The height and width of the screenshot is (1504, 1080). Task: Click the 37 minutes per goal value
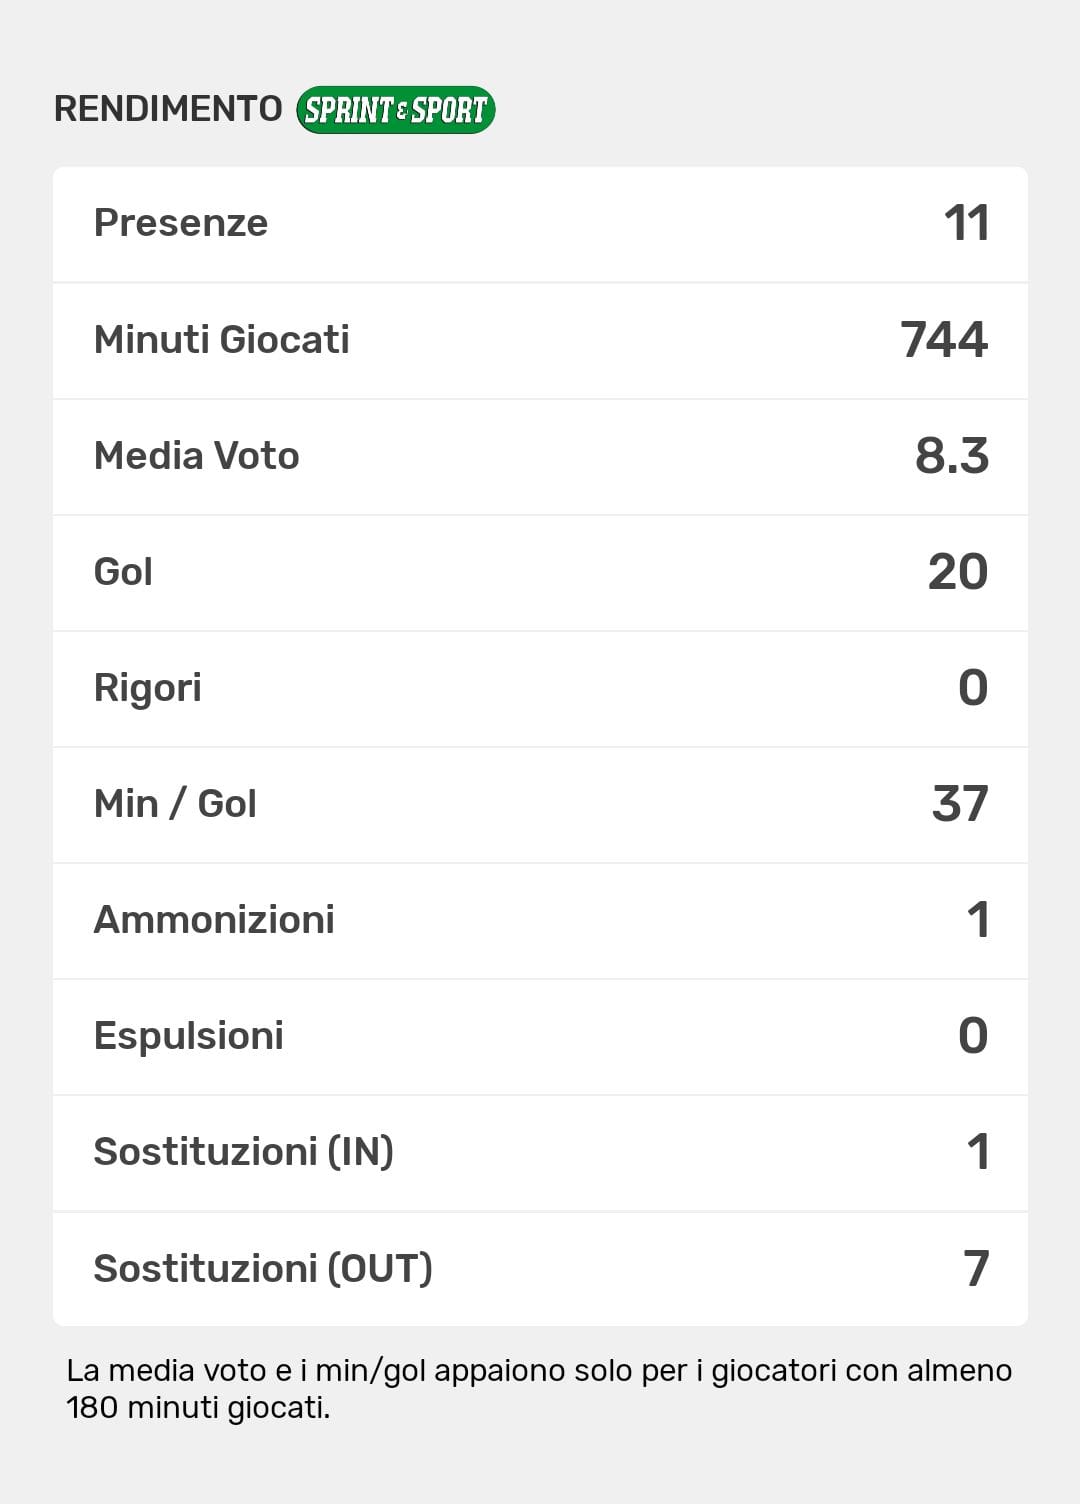[960, 804]
